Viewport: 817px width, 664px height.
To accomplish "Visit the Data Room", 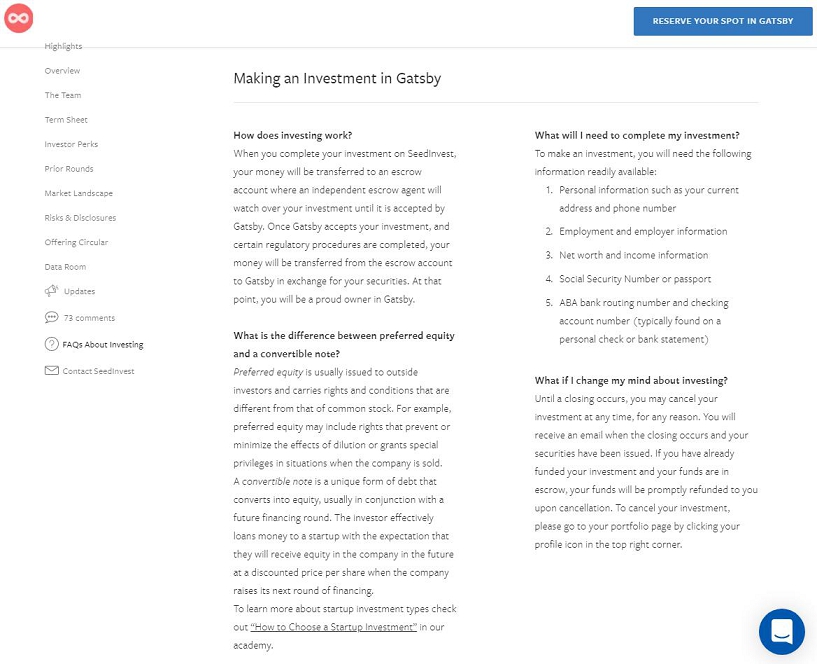I will click(x=65, y=267).
